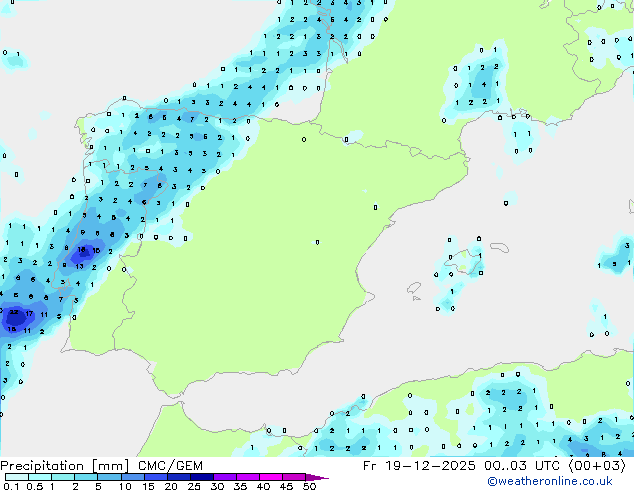Pick the 15–20 mm legend color box
The width and height of the screenshot is (634, 490).
[155, 477]
